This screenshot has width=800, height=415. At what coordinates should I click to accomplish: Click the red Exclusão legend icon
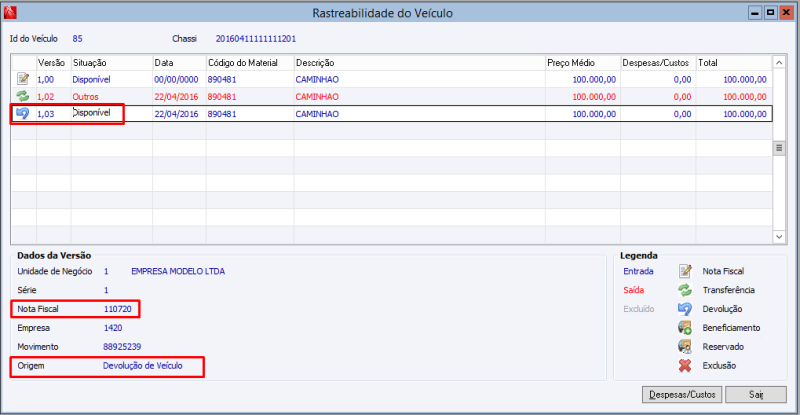pyautogui.click(x=685, y=365)
